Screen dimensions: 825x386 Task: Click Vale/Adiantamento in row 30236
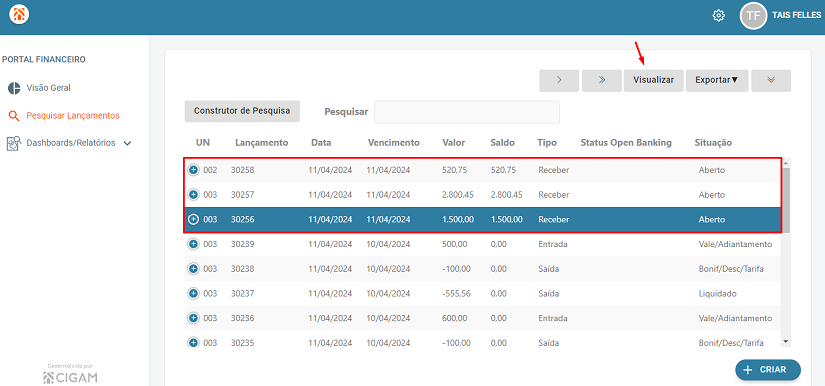(735, 318)
